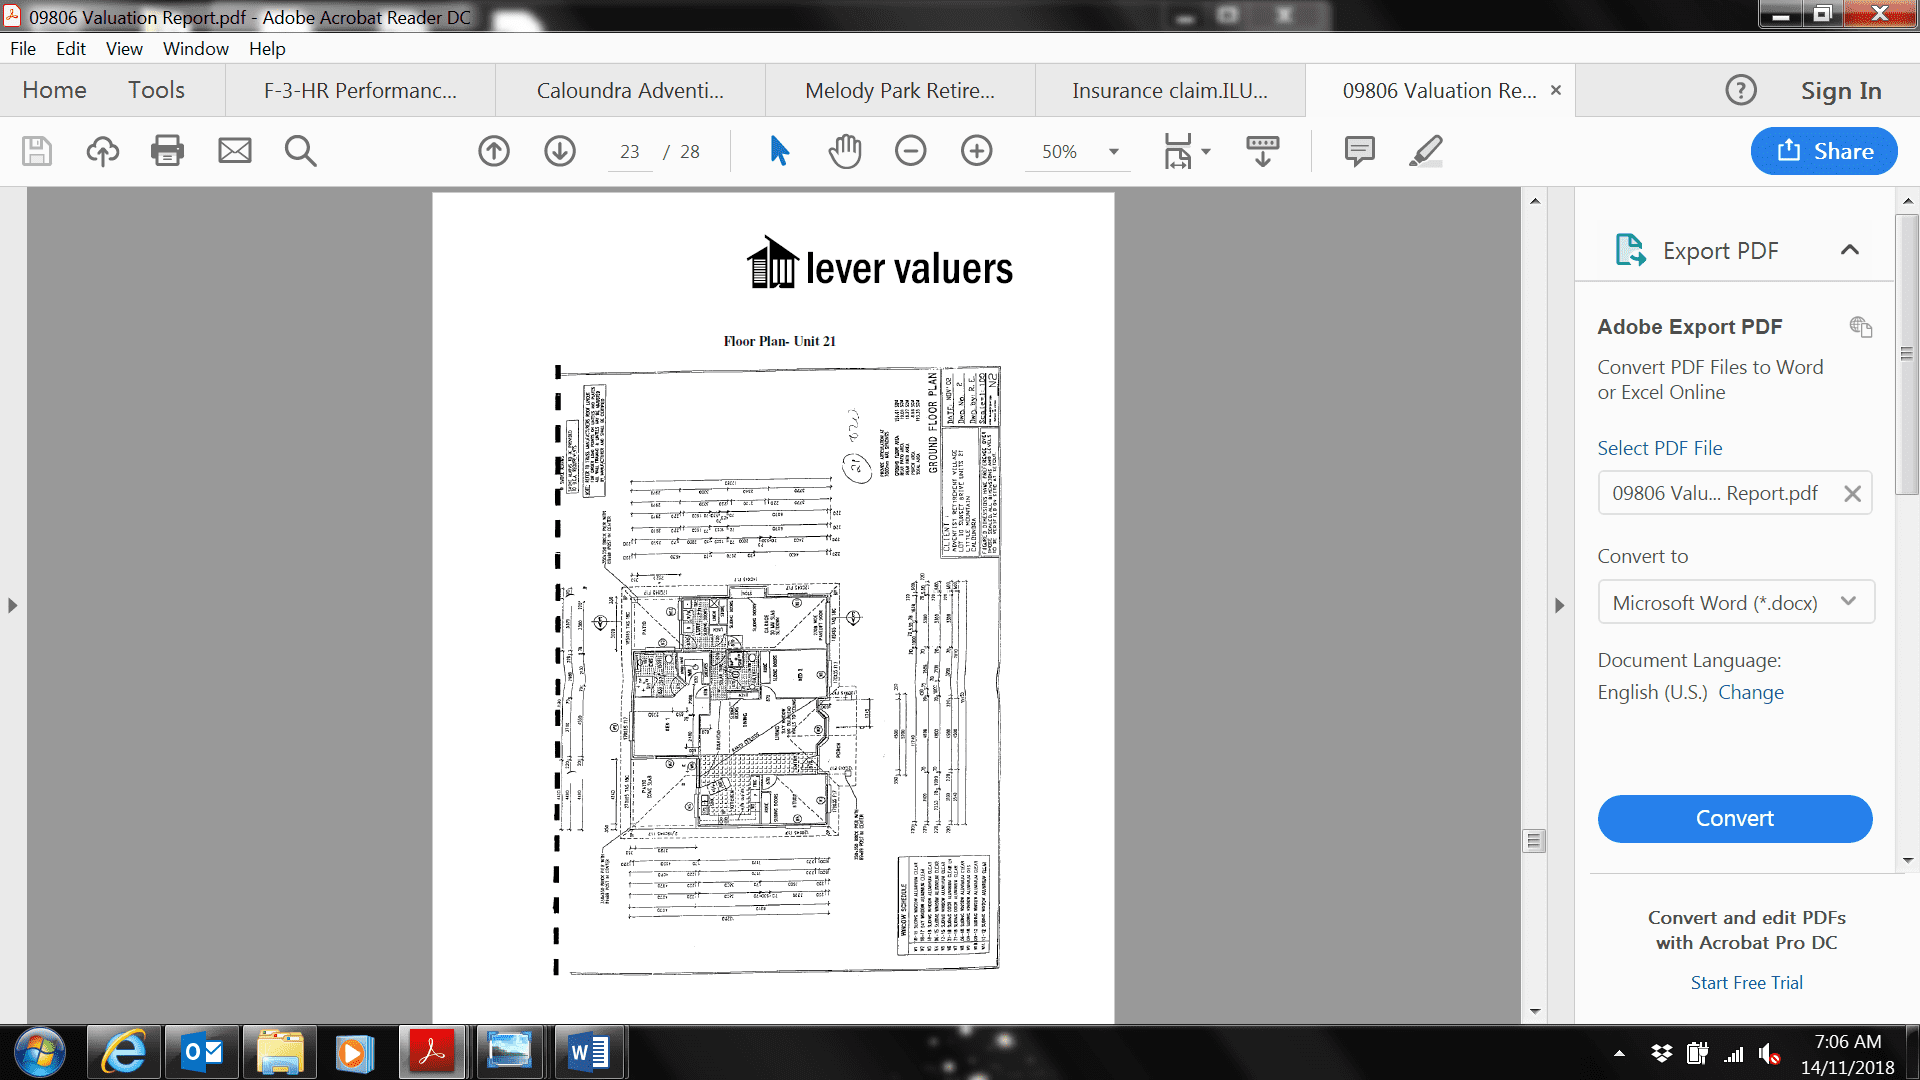The image size is (1920, 1080).
Task: Open the 50% zoom level dropdown
Action: coord(1113,152)
